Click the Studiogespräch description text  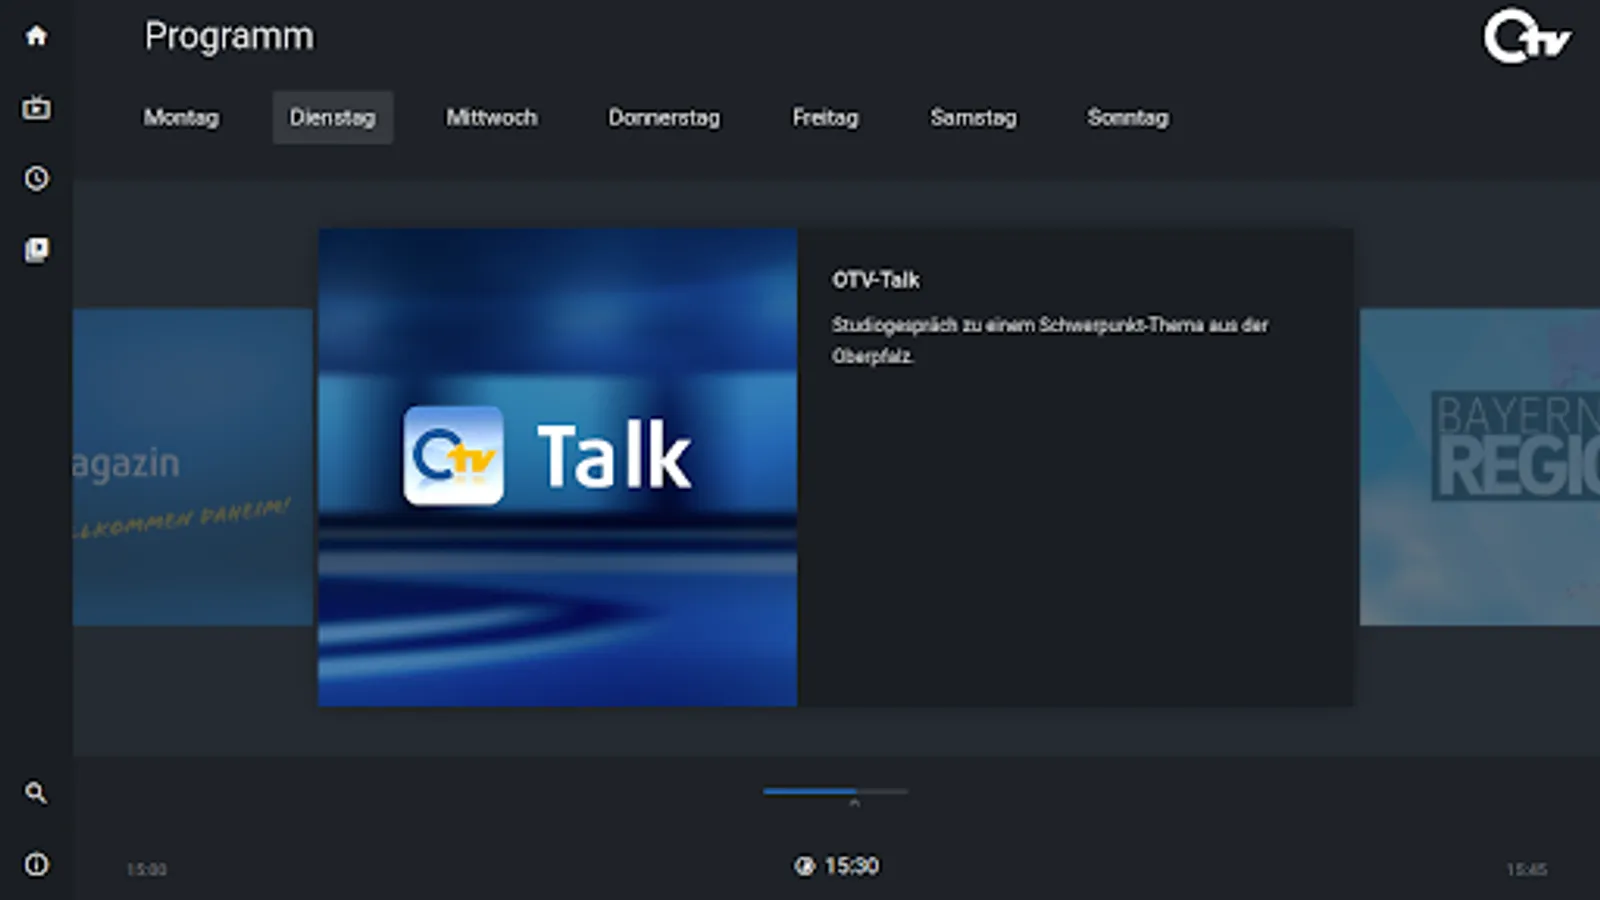(1050, 340)
